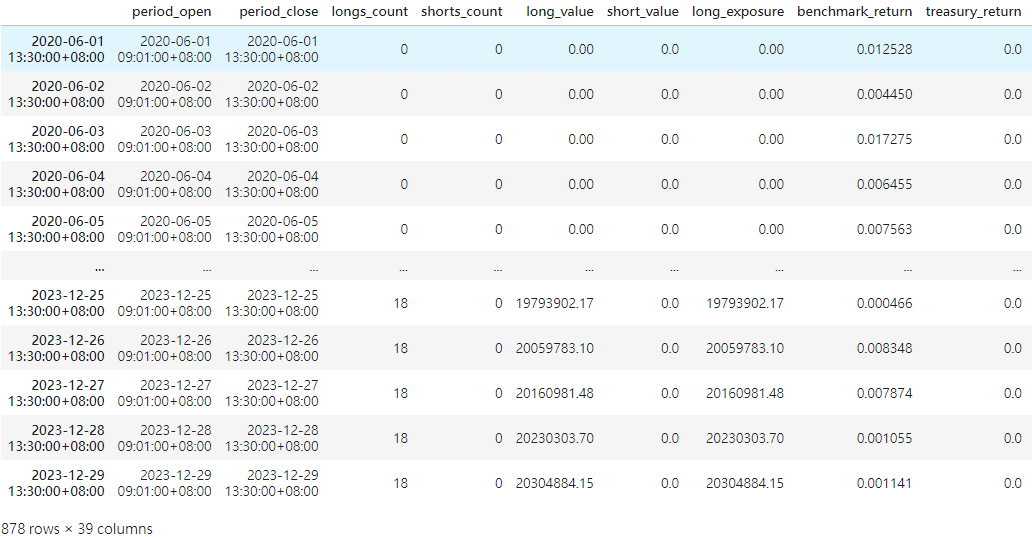The width and height of the screenshot is (1032, 537).
Task: Click the longs_count column header
Action: tap(370, 12)
